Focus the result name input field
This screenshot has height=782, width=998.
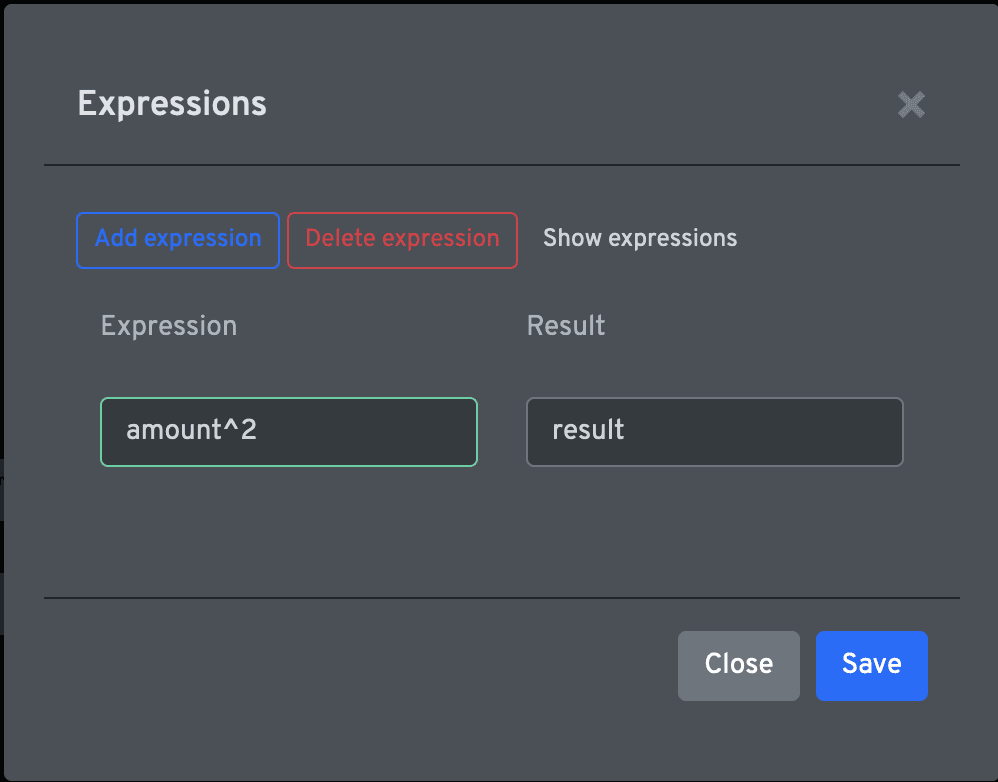click(715, 431)
